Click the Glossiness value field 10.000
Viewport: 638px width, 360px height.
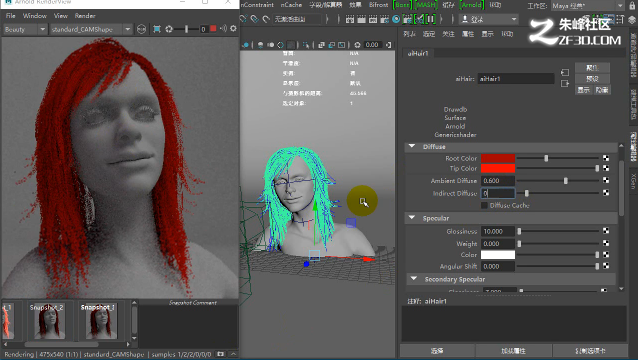(x=498, y=231)
